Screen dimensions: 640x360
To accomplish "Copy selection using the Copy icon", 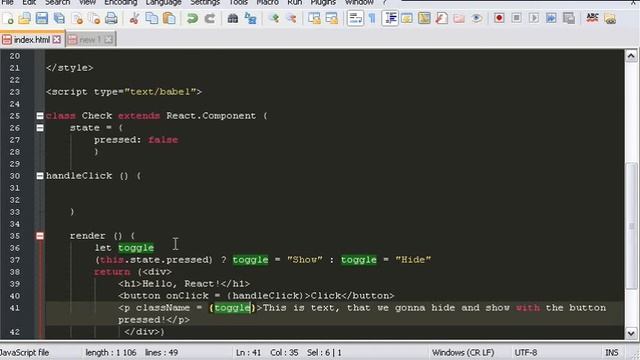I will [x=152, y=18].
